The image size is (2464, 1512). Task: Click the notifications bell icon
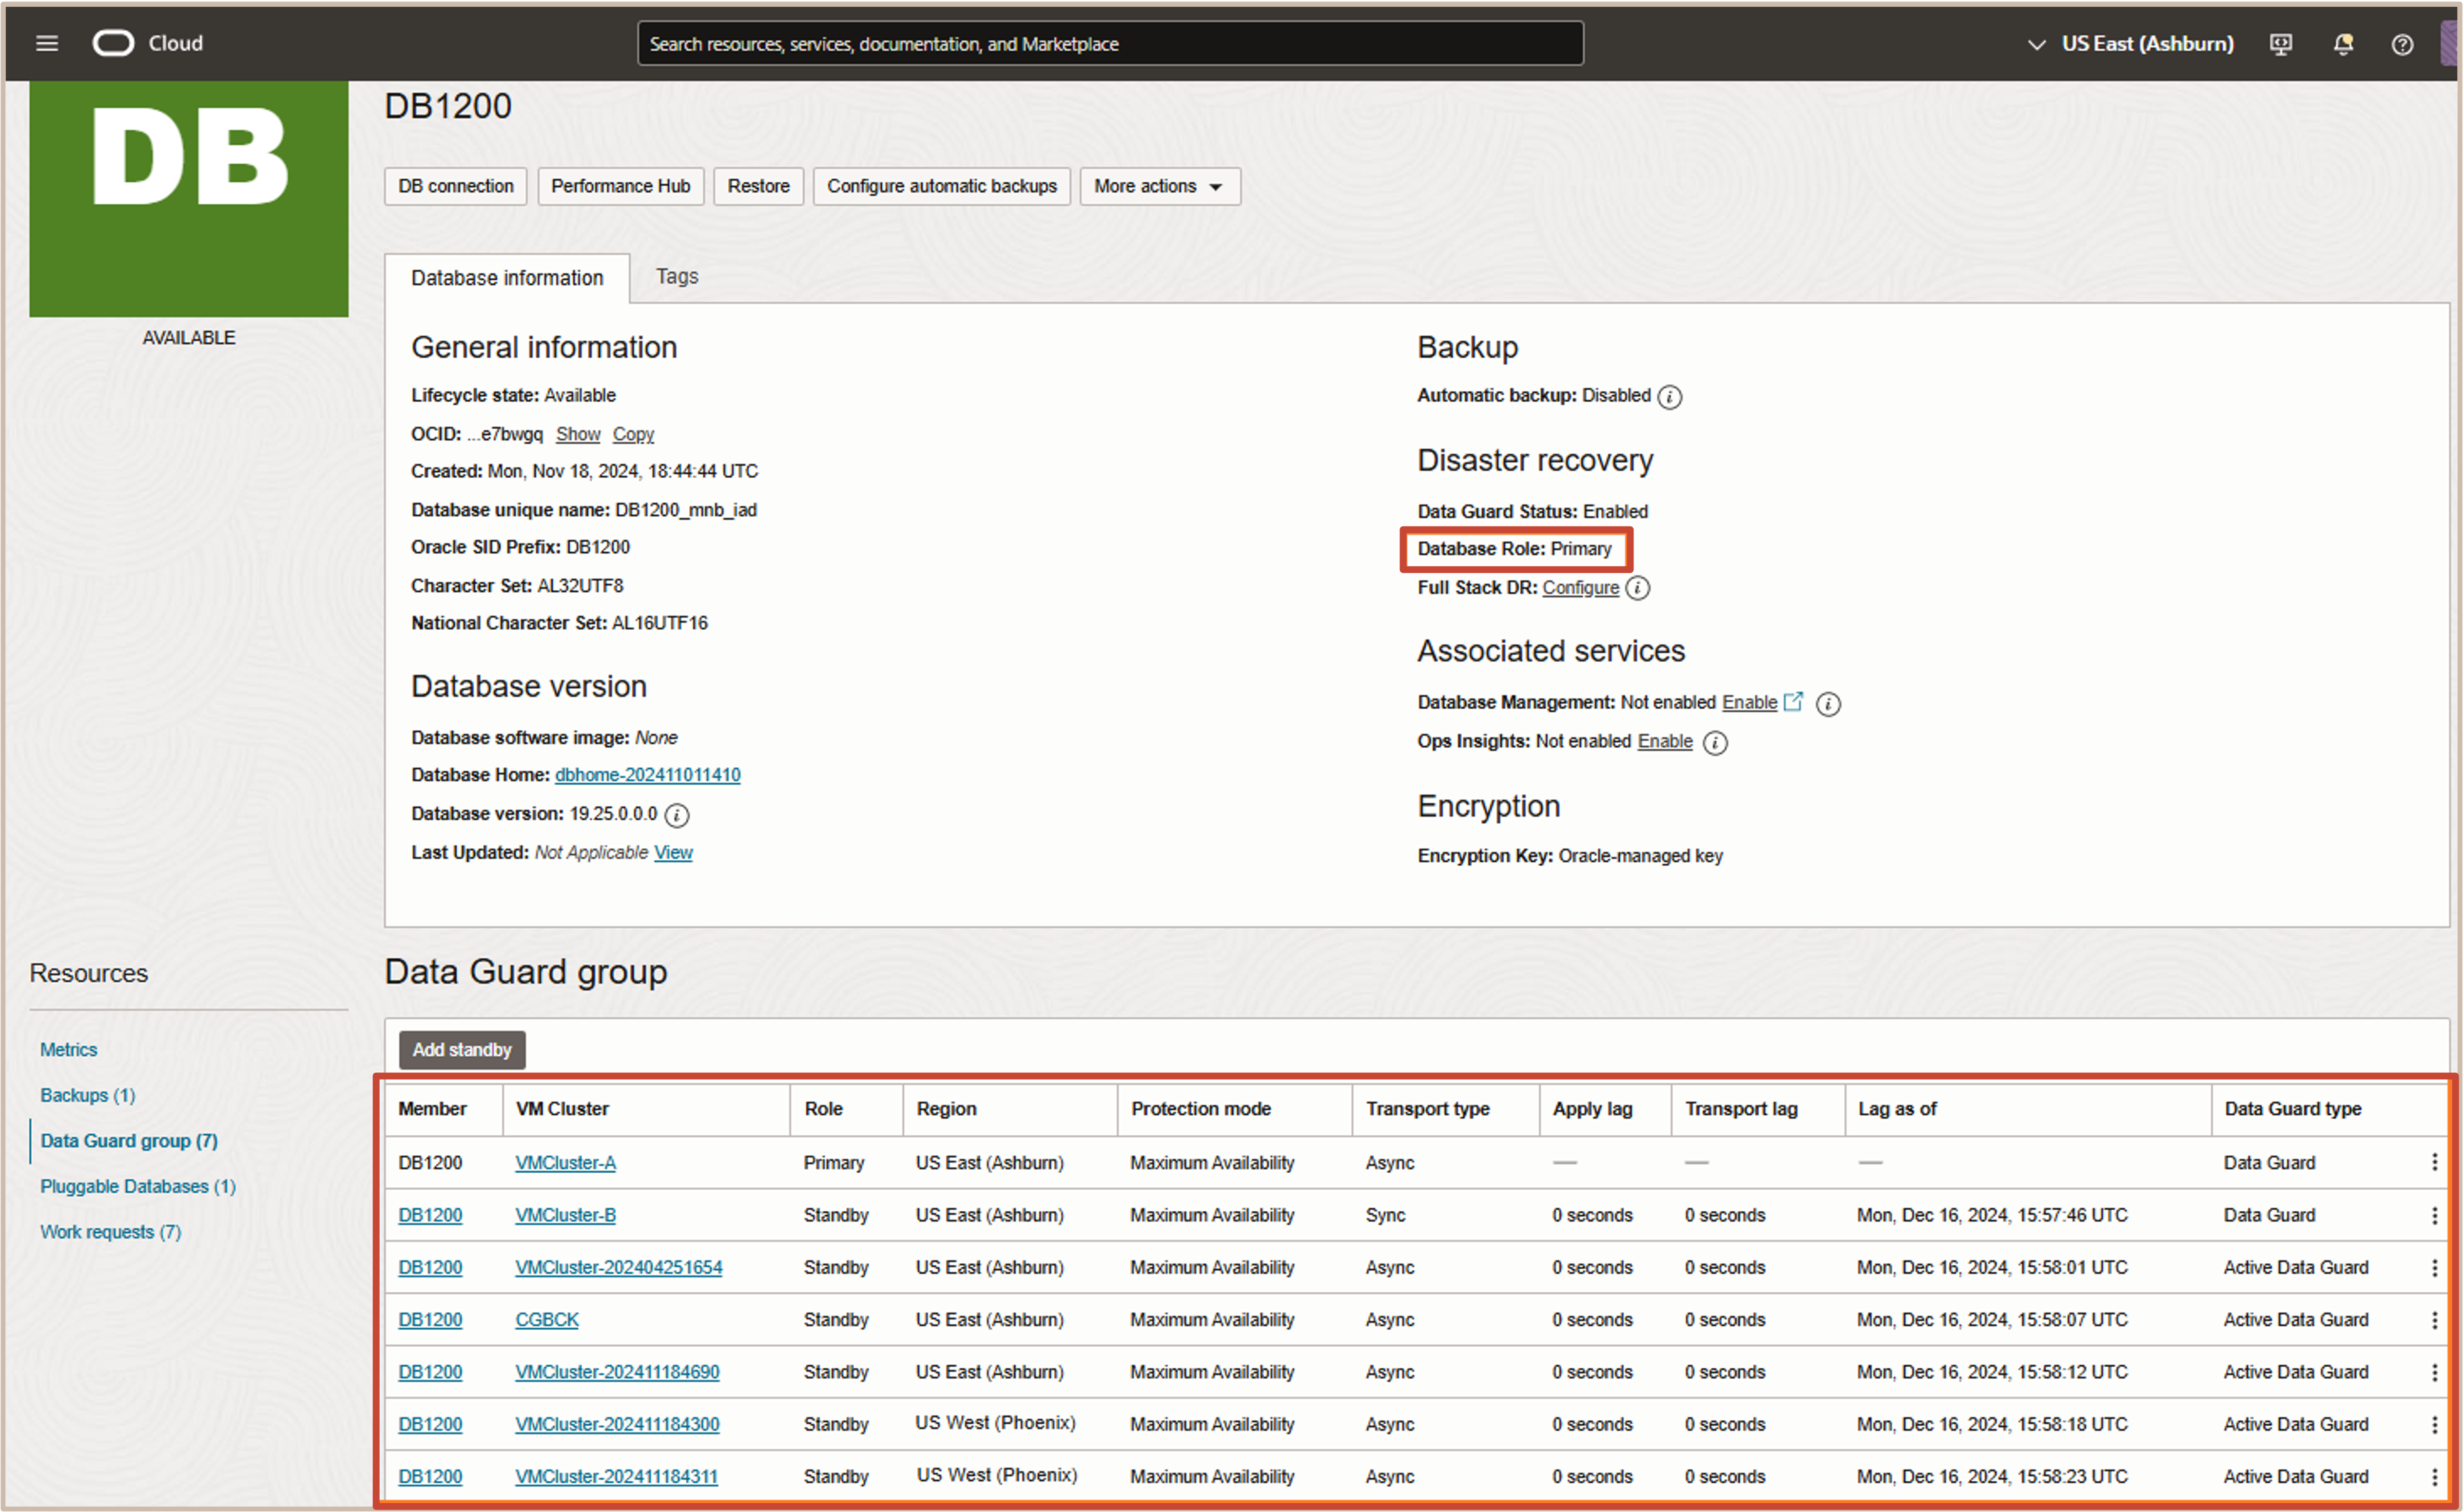pos(2342,44)
